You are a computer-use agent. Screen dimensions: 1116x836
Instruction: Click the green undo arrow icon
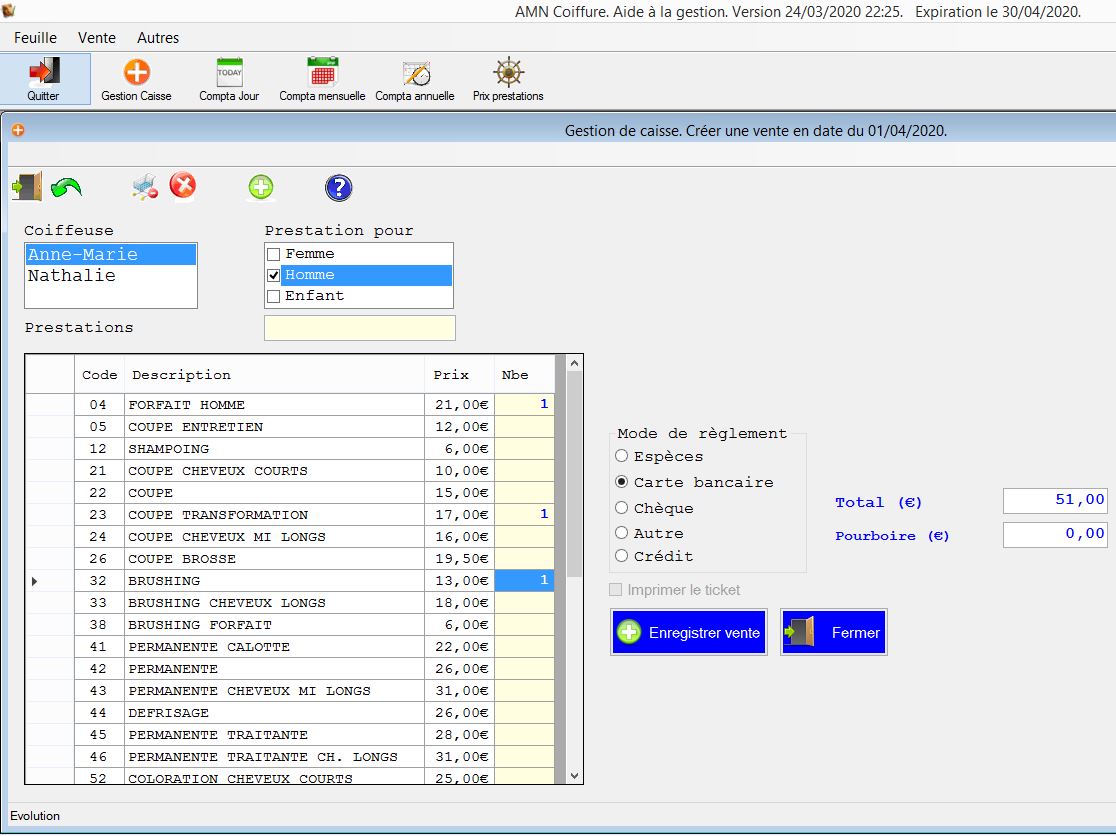[x=67, y=186]
